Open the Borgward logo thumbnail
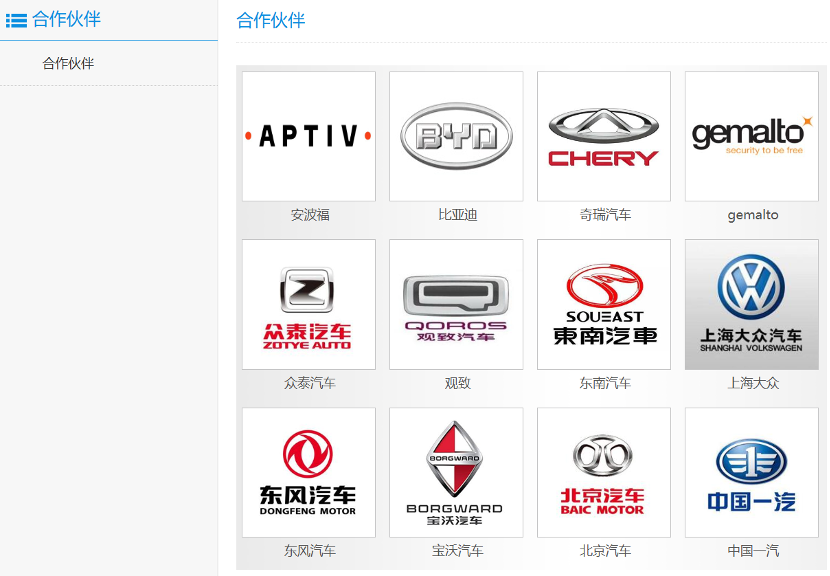The width and height of the screenshot is (830, 576). coord(456,472)
